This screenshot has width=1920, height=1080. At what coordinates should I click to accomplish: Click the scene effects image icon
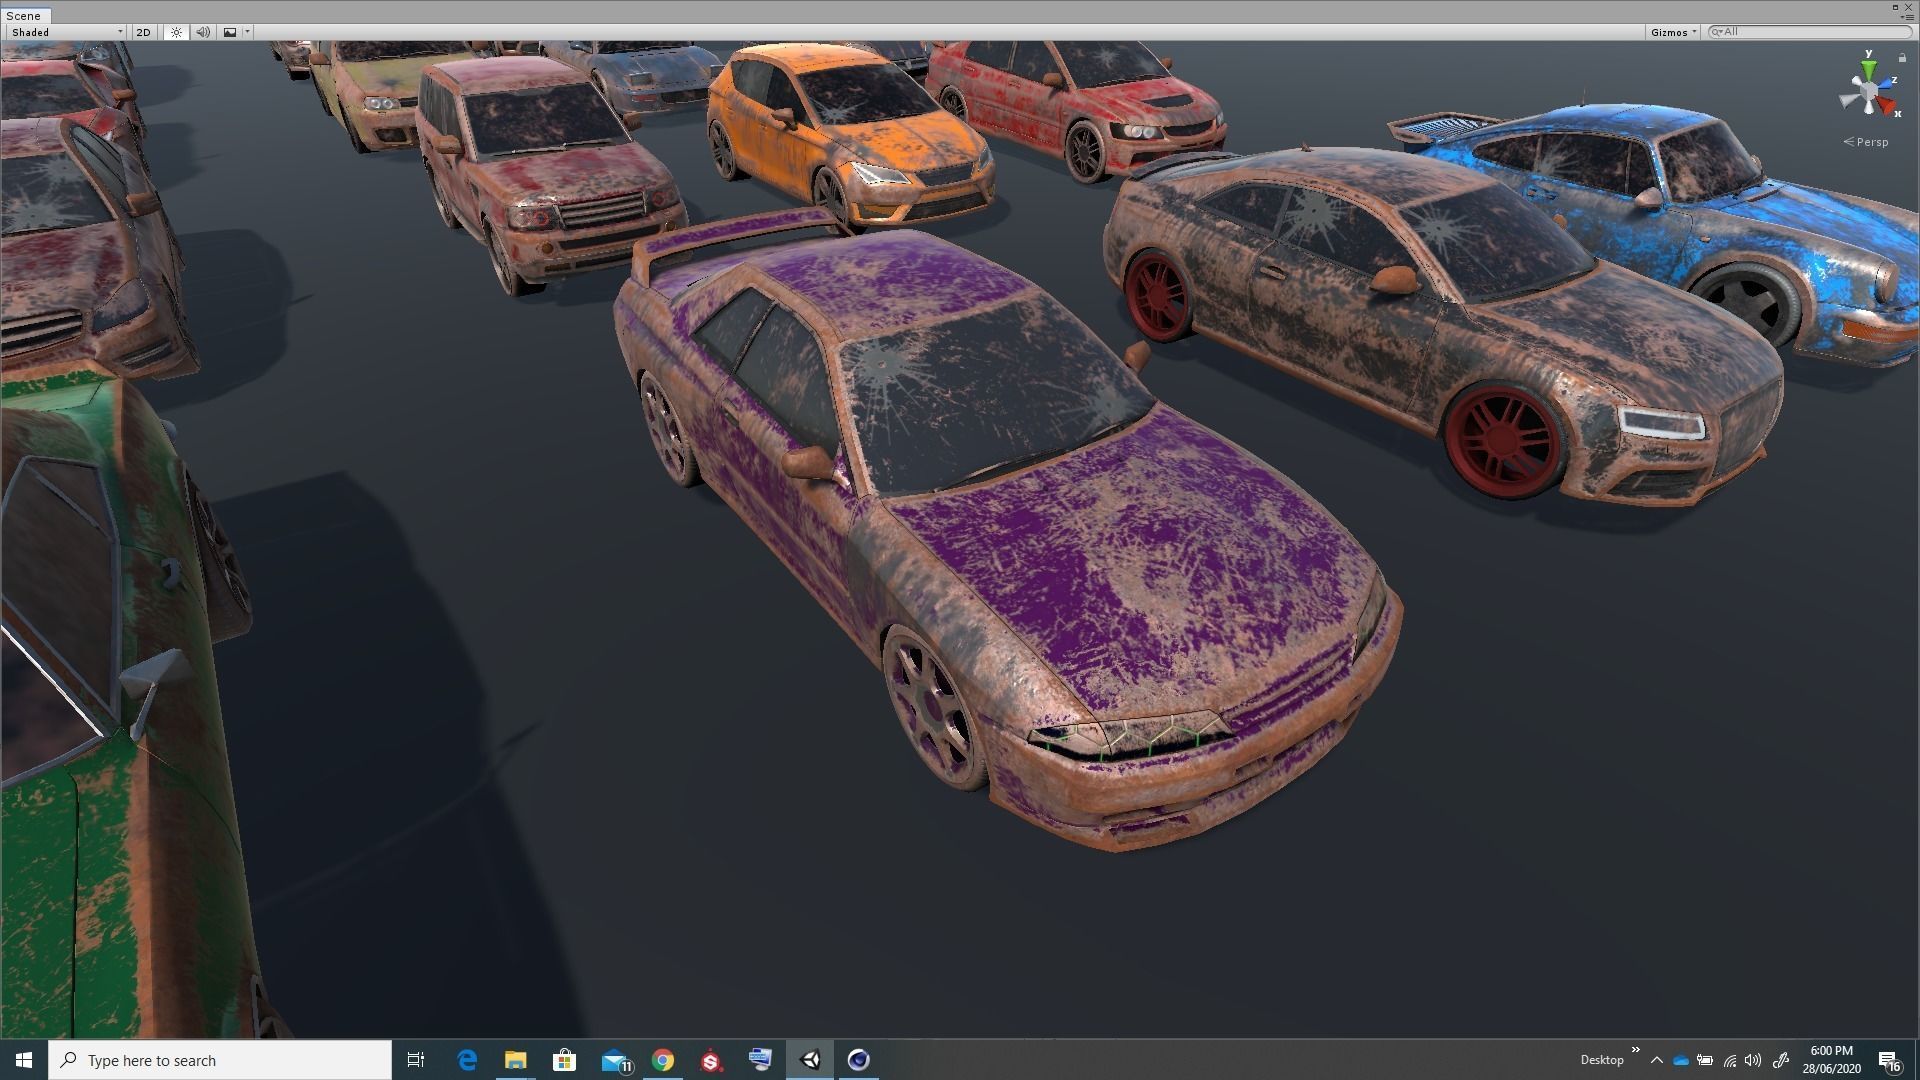tap(230, 32)
